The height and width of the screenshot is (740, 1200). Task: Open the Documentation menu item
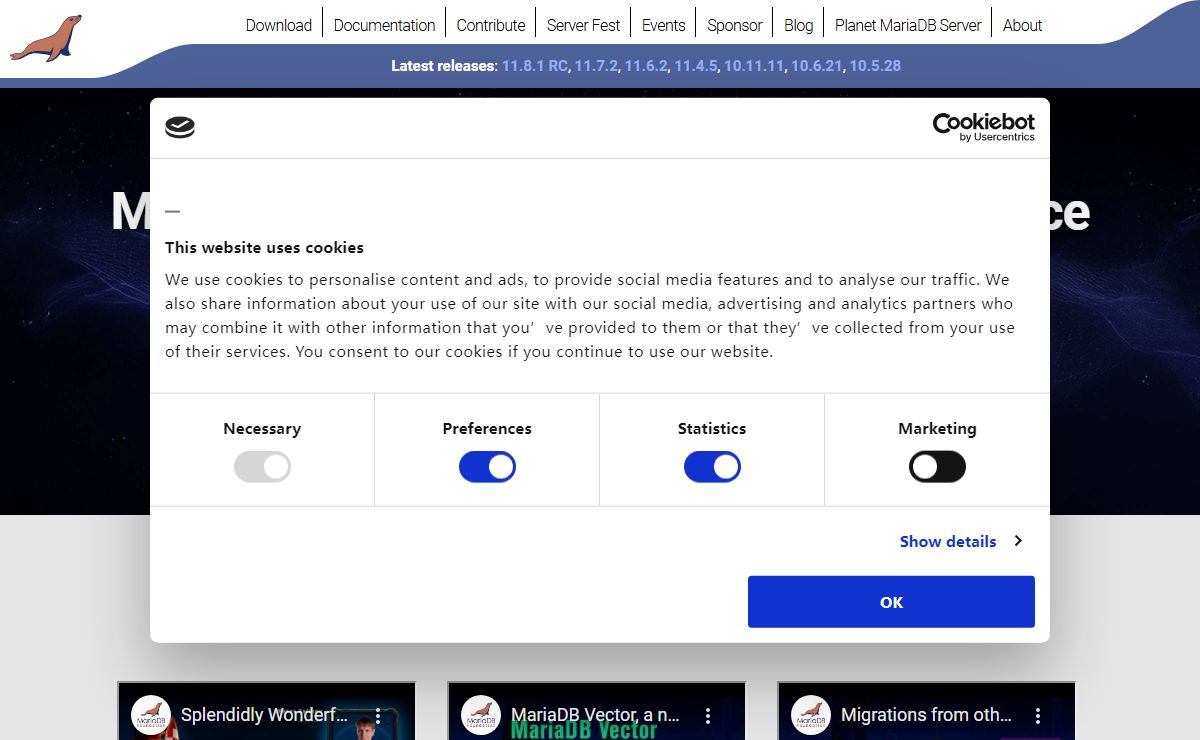[x=384, y=25]
